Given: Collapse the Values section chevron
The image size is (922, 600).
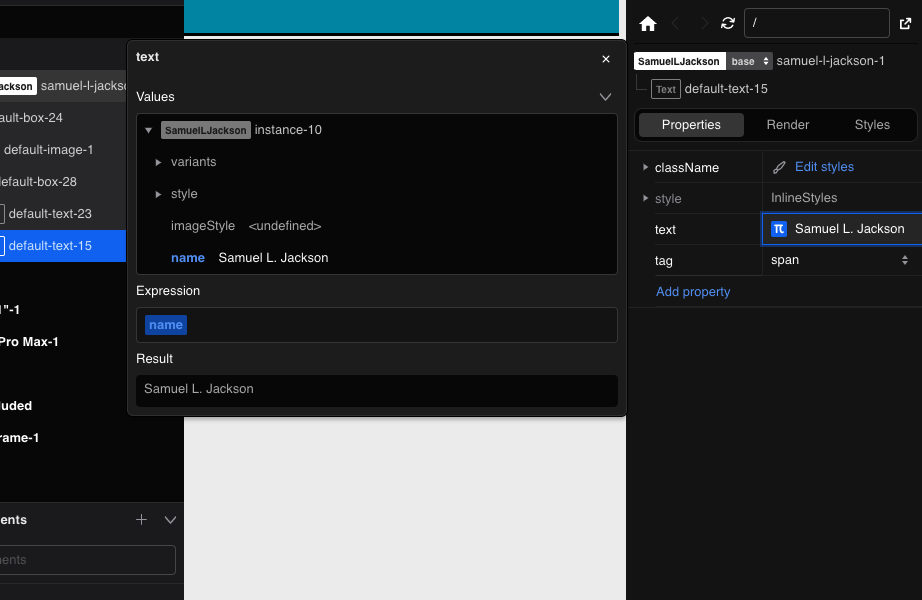Looking at the screenshot, I should [x=605, y=96].
